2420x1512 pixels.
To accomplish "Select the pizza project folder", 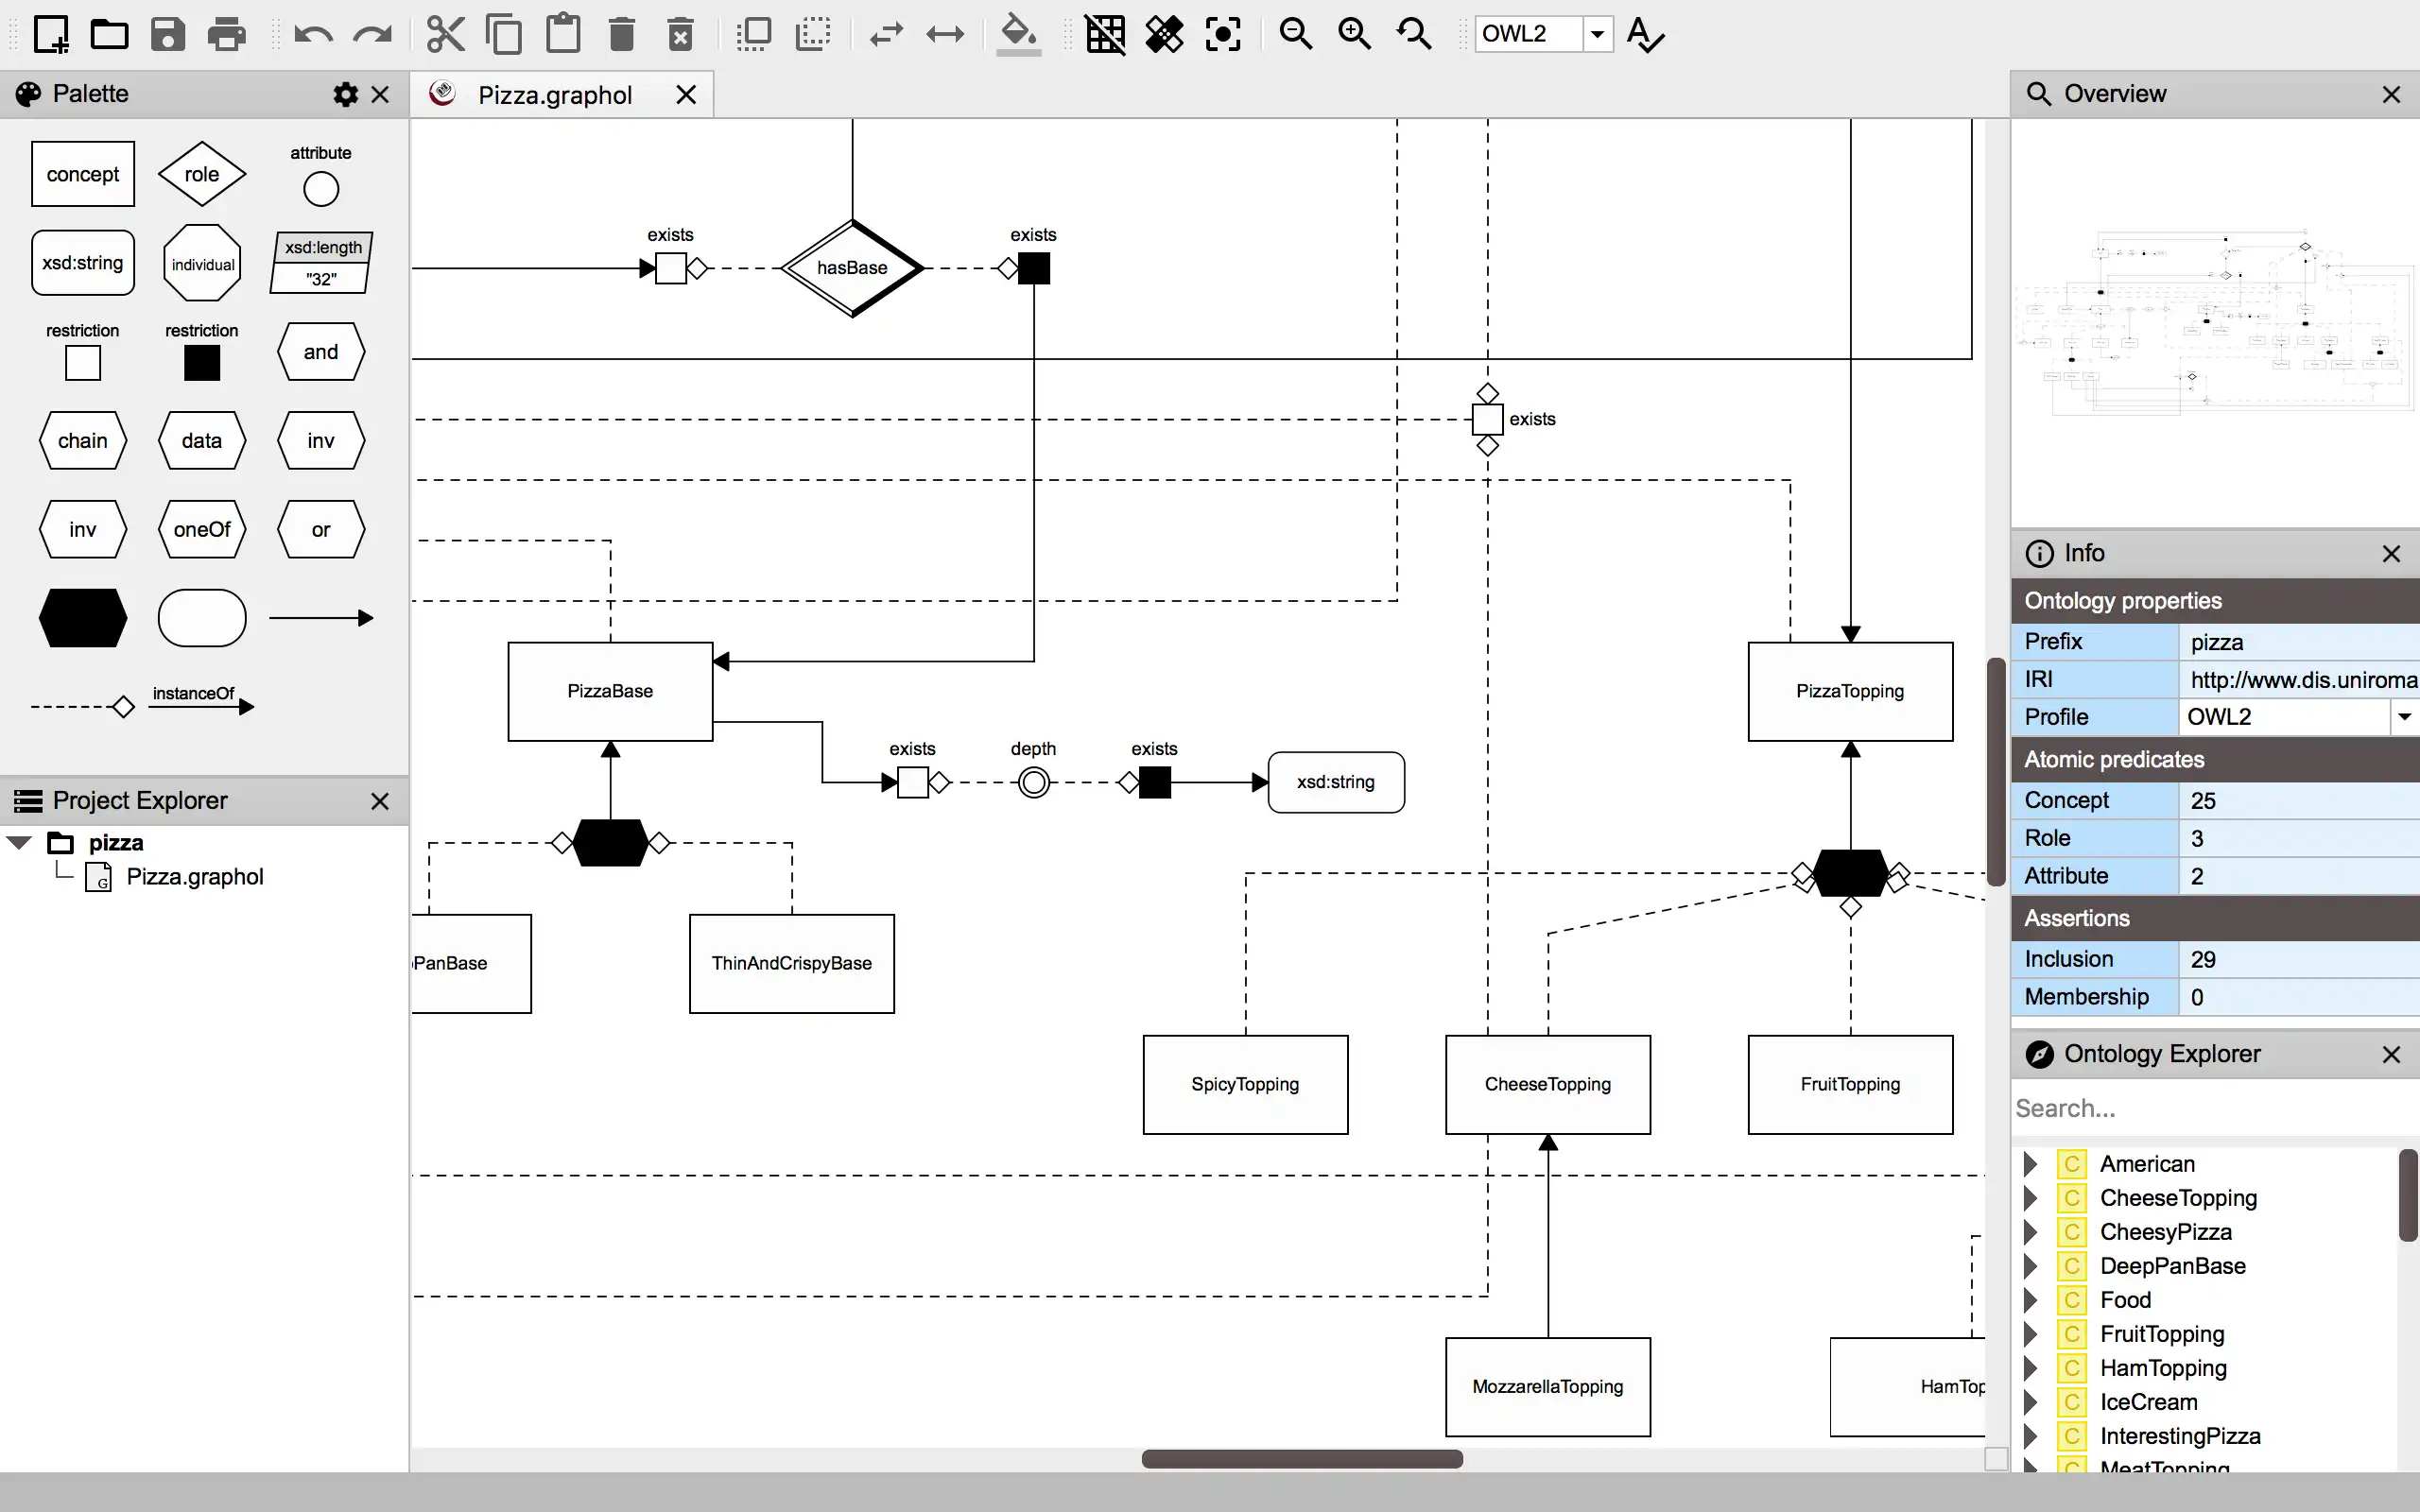I will pos(115,841).
